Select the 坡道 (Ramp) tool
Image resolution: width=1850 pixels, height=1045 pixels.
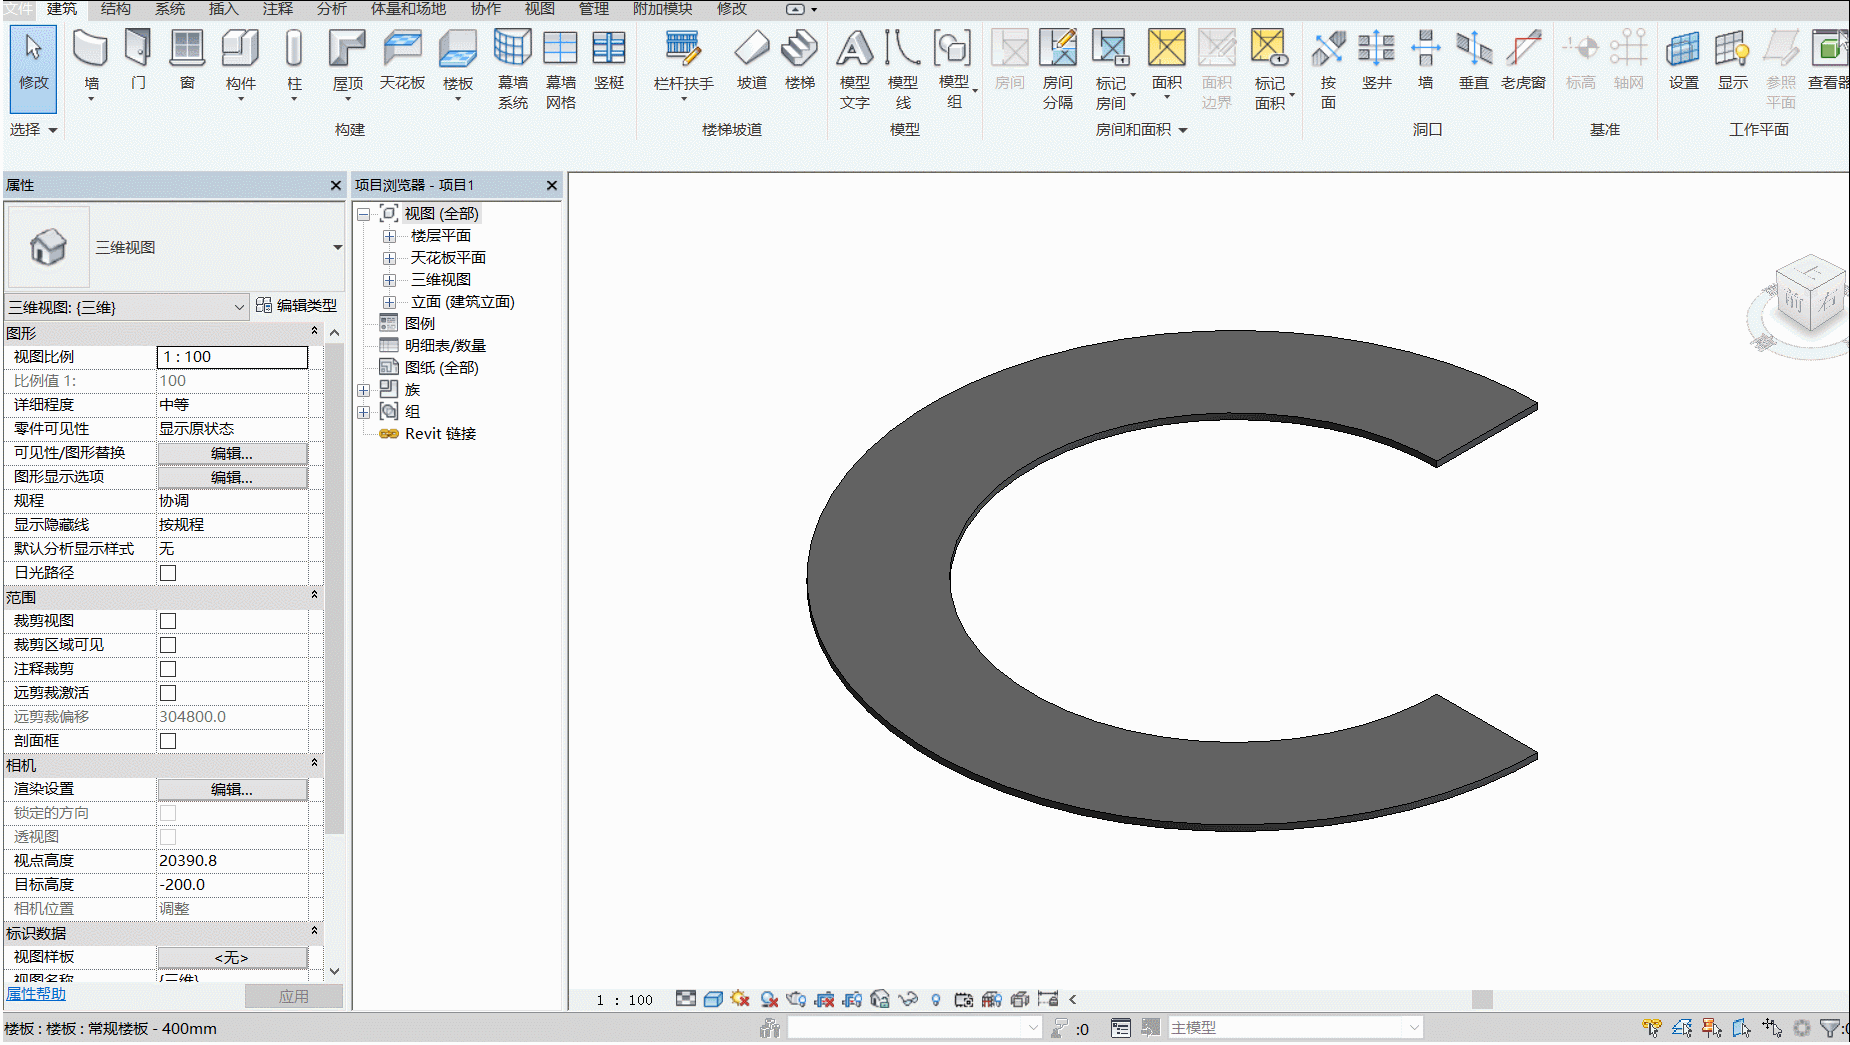point(752,60)
